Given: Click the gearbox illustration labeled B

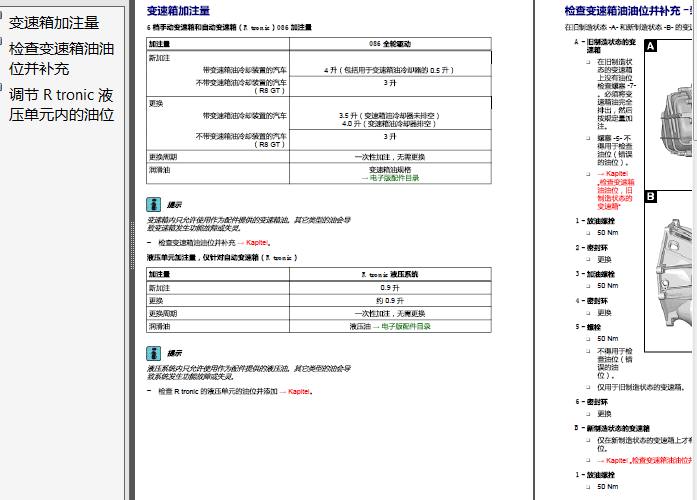Looking at the screenshot, I should (x=671, y=271).
